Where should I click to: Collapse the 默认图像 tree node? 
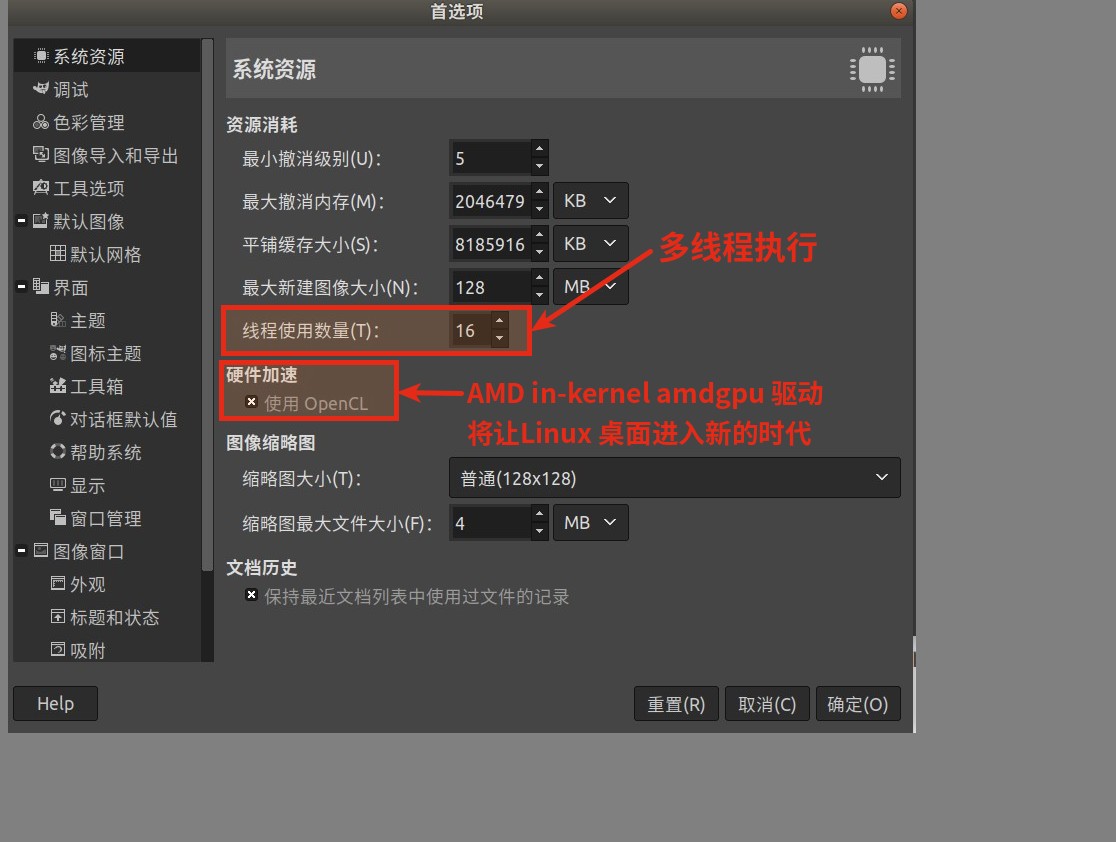(21, 221)
